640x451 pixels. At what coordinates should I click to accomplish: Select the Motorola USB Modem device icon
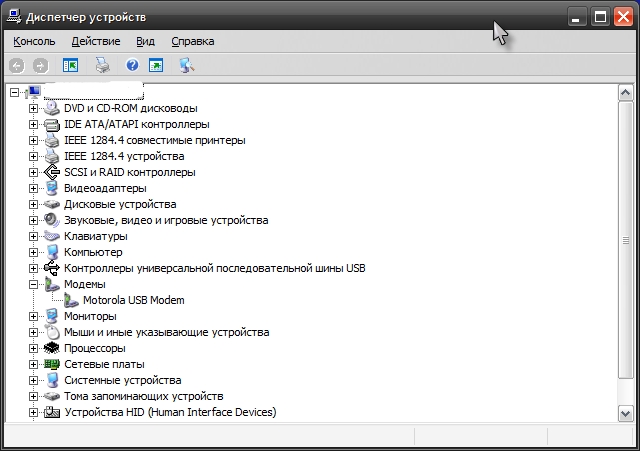pyautogui.click(x=71, y=301)
